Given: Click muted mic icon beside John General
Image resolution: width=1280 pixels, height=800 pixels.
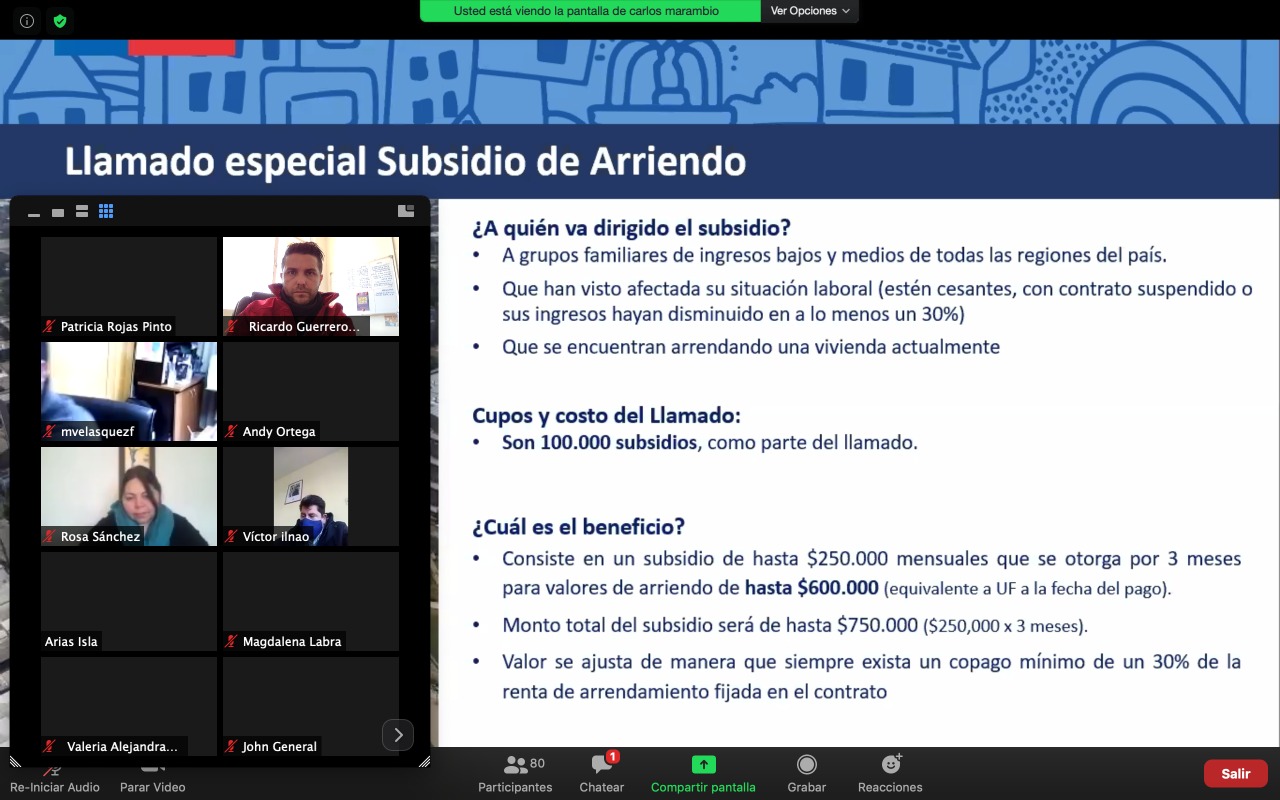Looking at the screenshot, I should (x=232, y=747).
